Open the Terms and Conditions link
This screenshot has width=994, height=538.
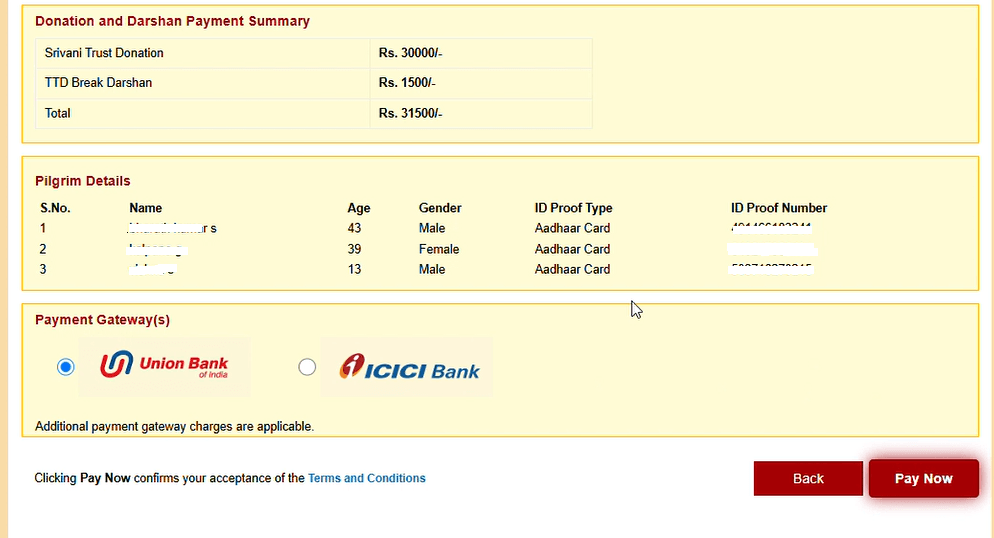click(x=366, y=478)
